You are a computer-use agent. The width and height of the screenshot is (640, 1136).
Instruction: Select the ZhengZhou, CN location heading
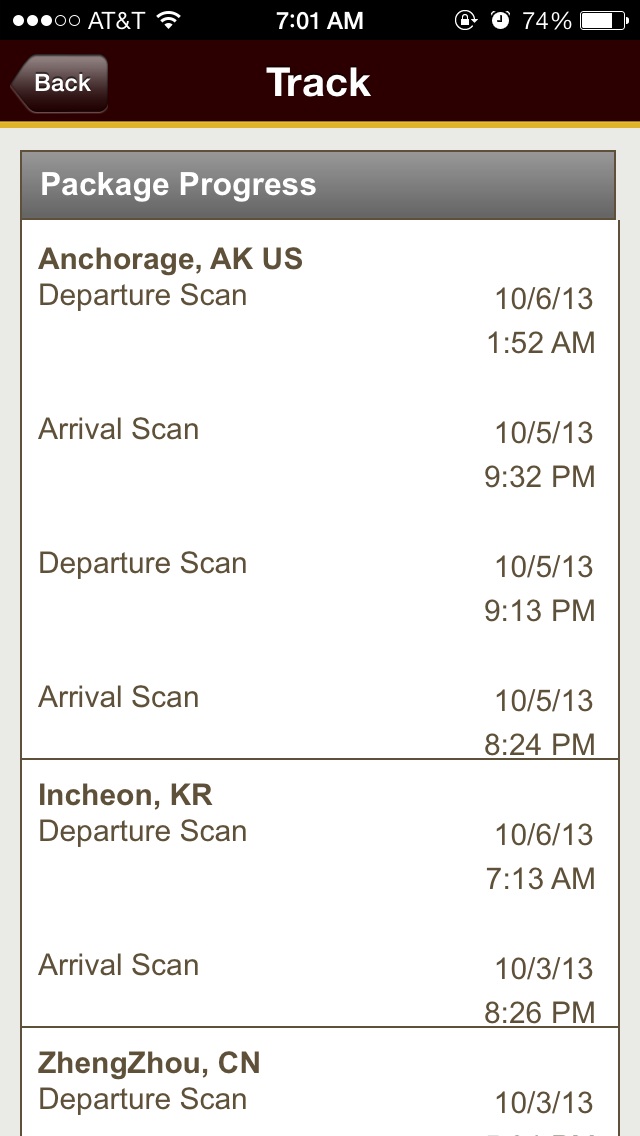pyautogui.click(x=149, y=1063)
